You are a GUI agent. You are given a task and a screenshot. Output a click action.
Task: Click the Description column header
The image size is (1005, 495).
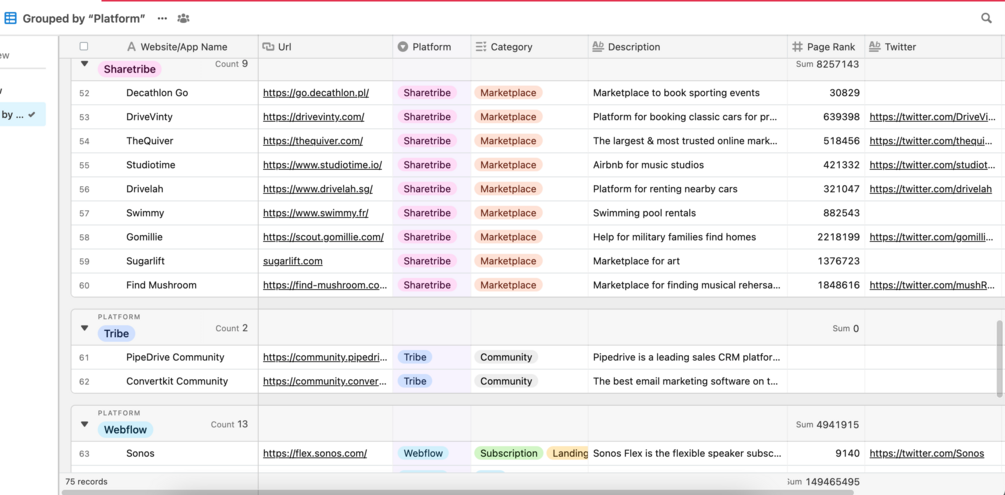(634, 47)
